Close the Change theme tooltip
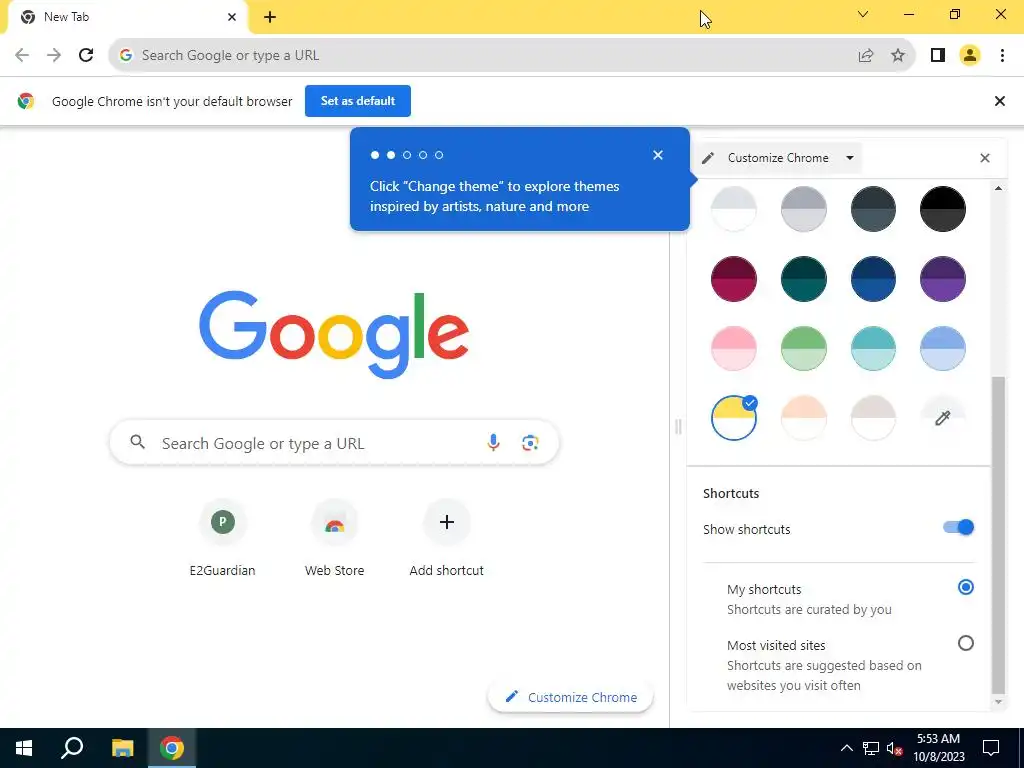Viewport: 1024px width, 768px height. point(658,155)
